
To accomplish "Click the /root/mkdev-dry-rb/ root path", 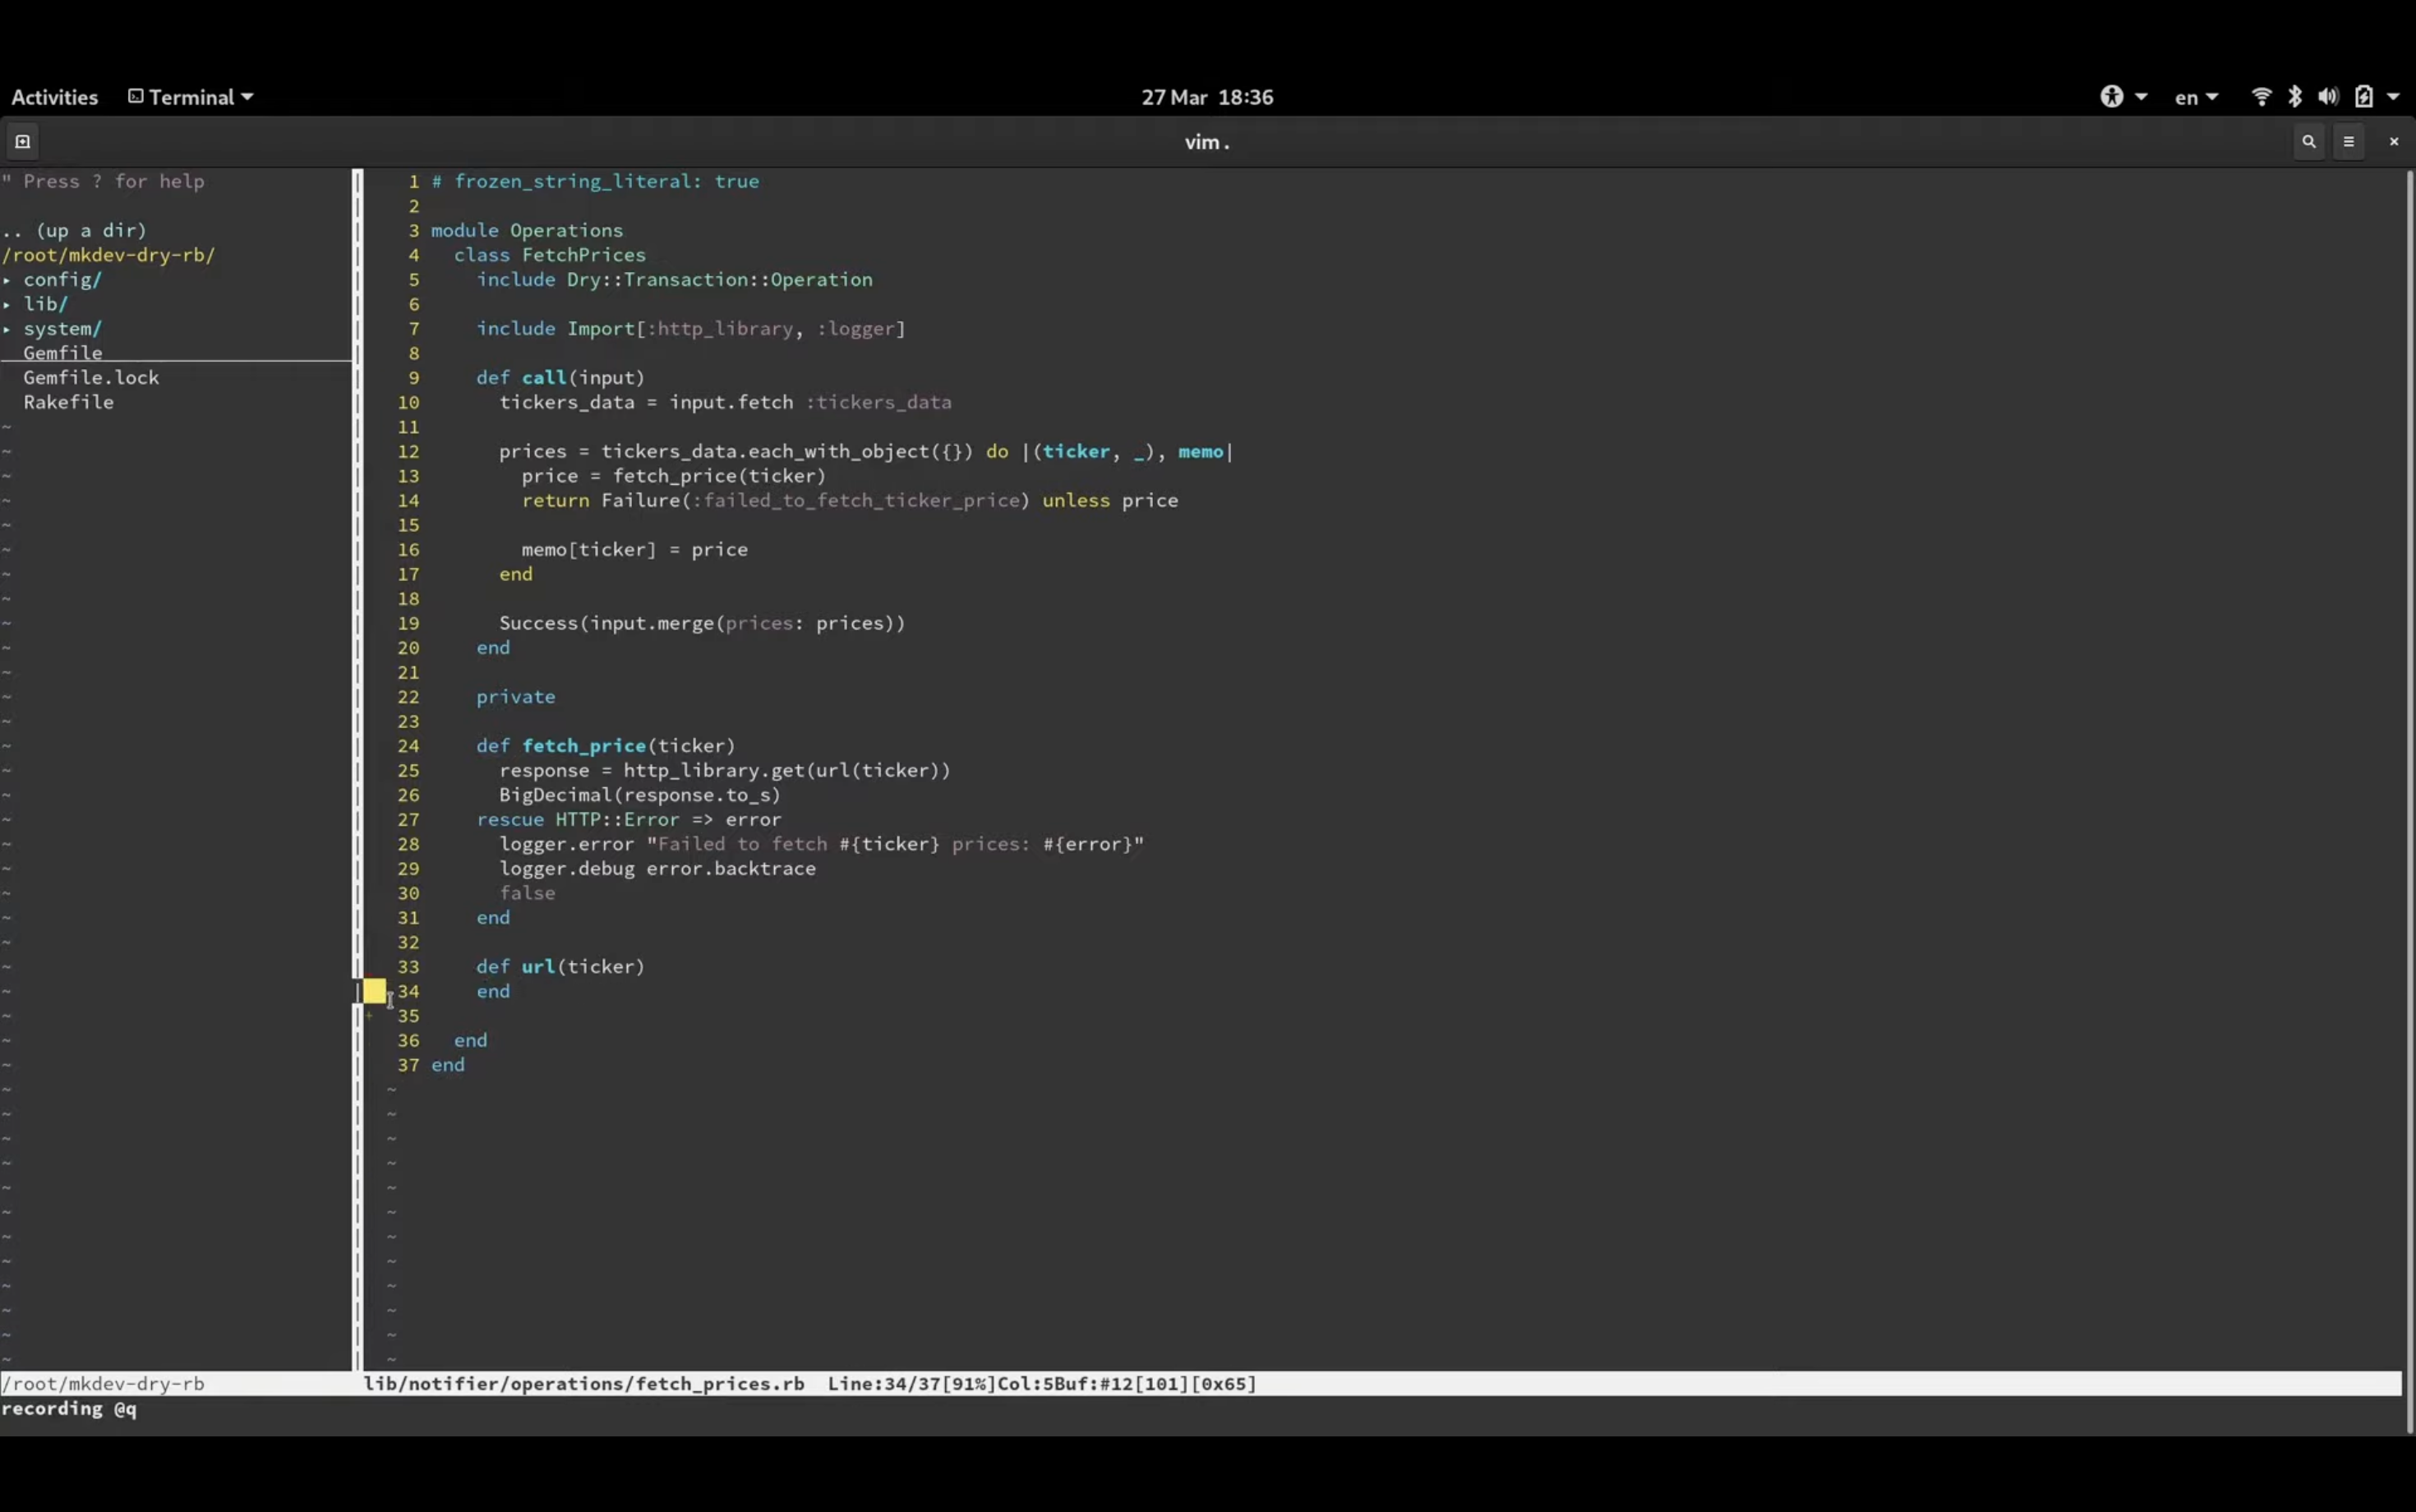I will coord(108,255).
